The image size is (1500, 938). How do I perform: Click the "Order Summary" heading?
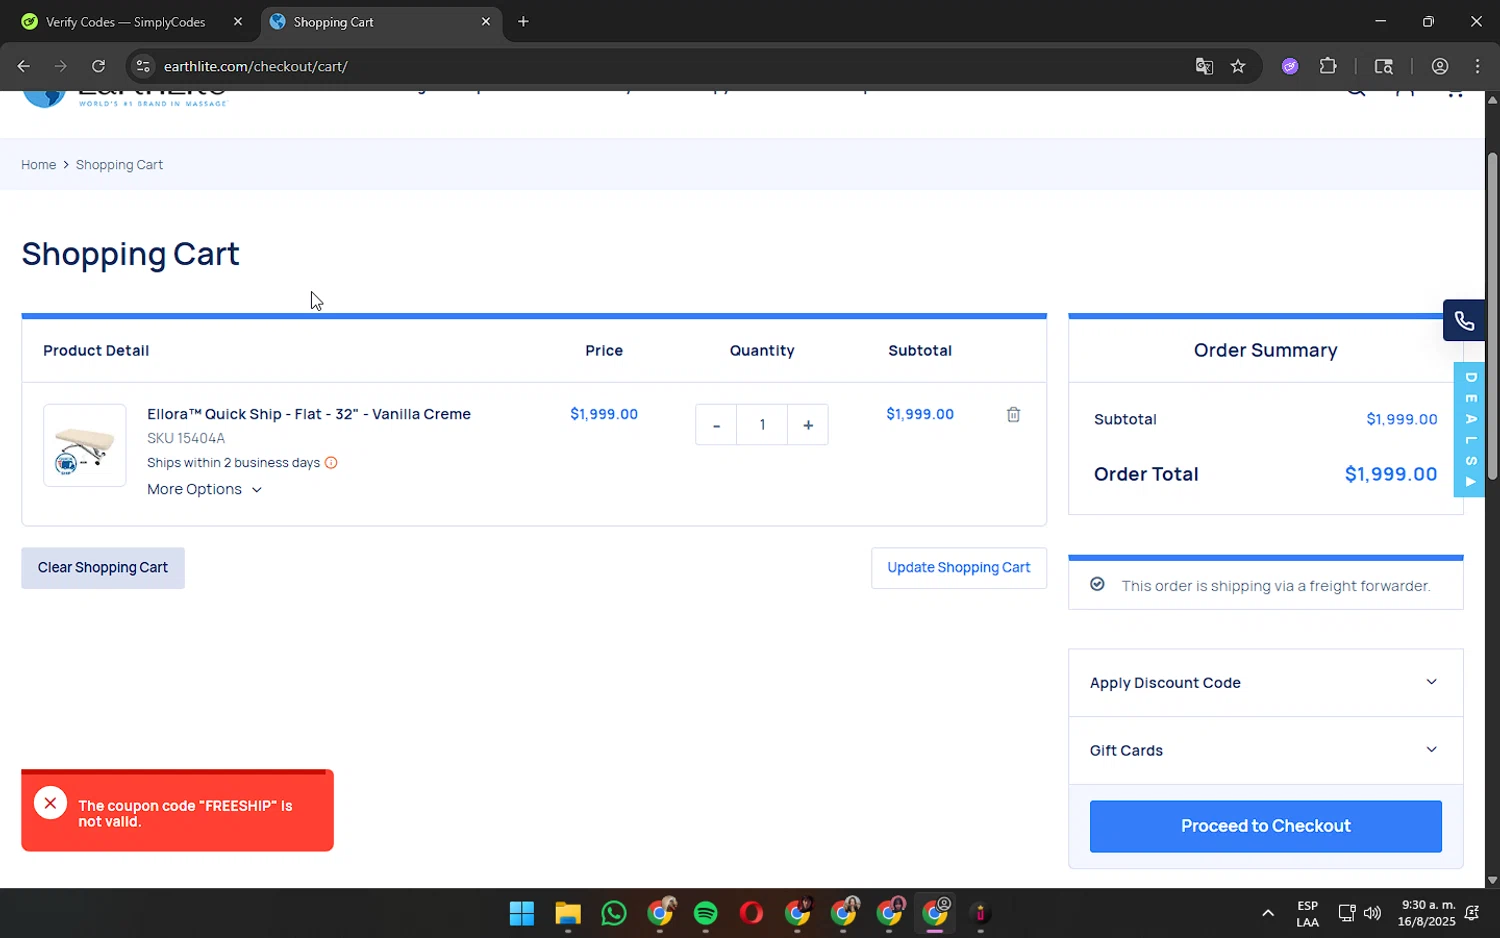point(1265,350)
